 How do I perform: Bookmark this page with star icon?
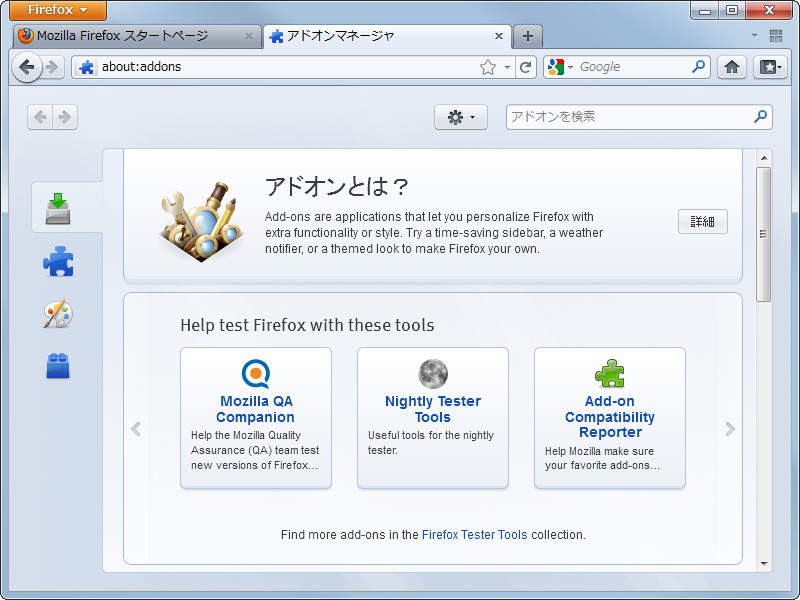tap(488, 67)
